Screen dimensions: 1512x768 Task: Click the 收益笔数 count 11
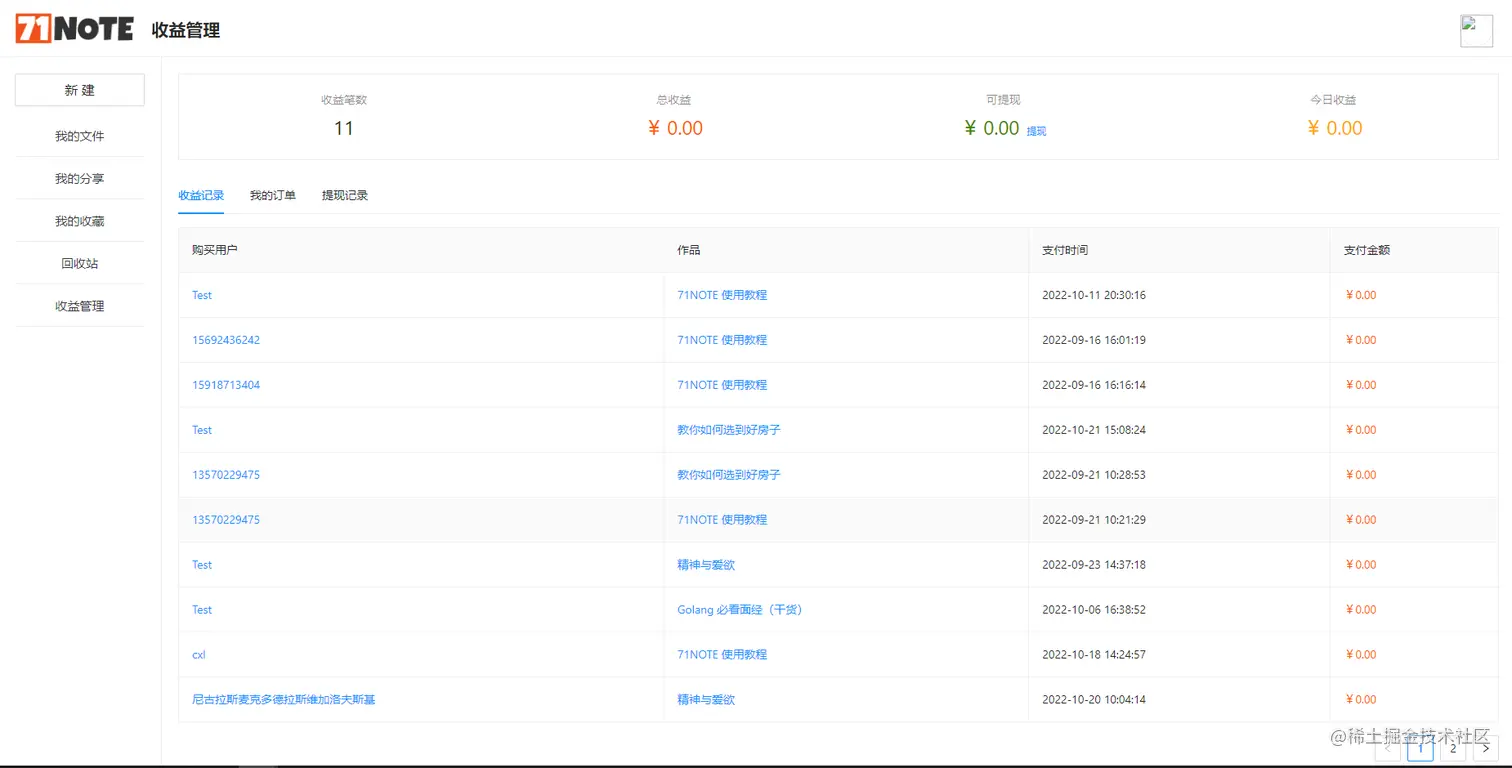tap(344, 128)
